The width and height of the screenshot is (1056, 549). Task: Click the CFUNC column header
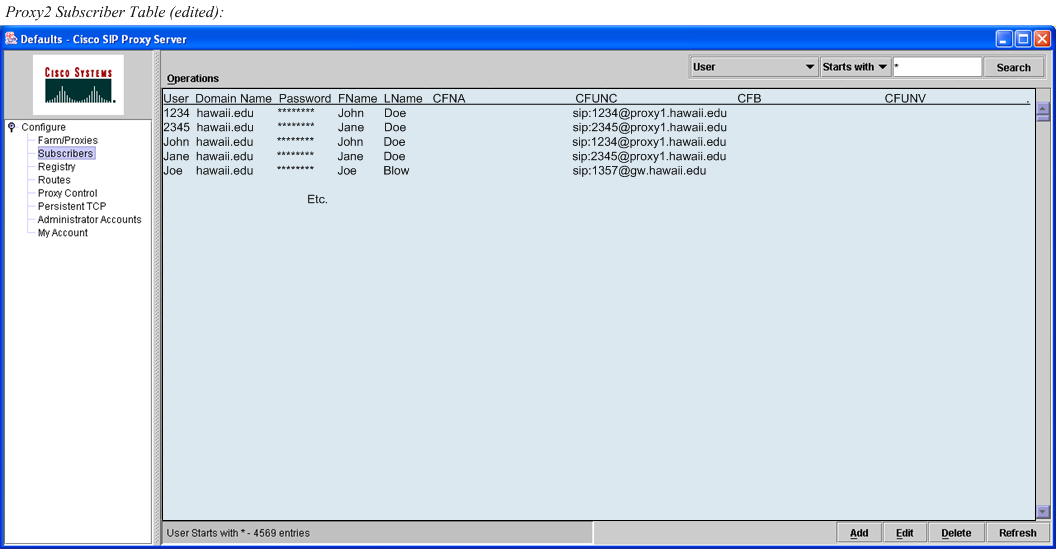(x=596, y=98)
